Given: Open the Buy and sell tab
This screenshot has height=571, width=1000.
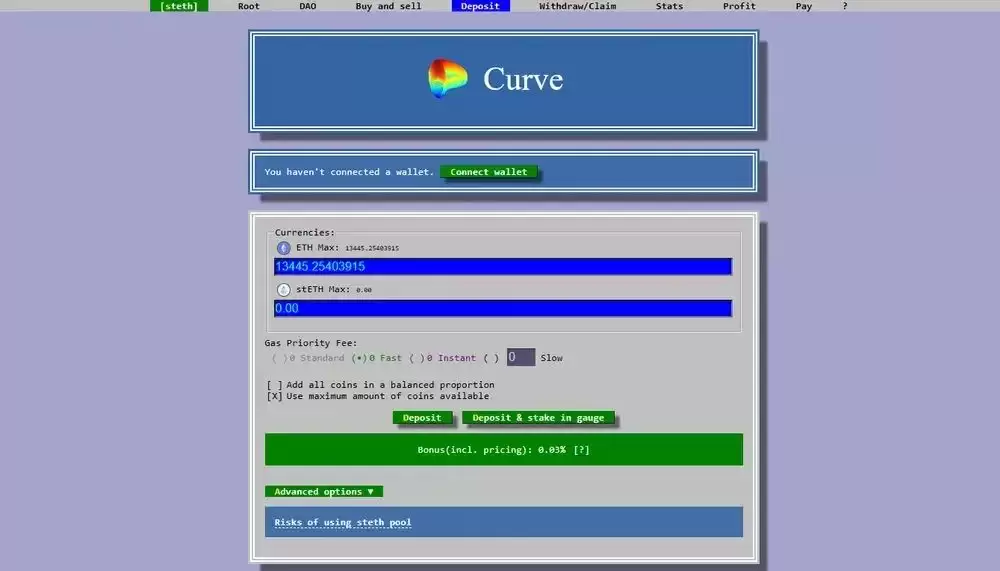Looking at the screenshot, I should point(388,6).
